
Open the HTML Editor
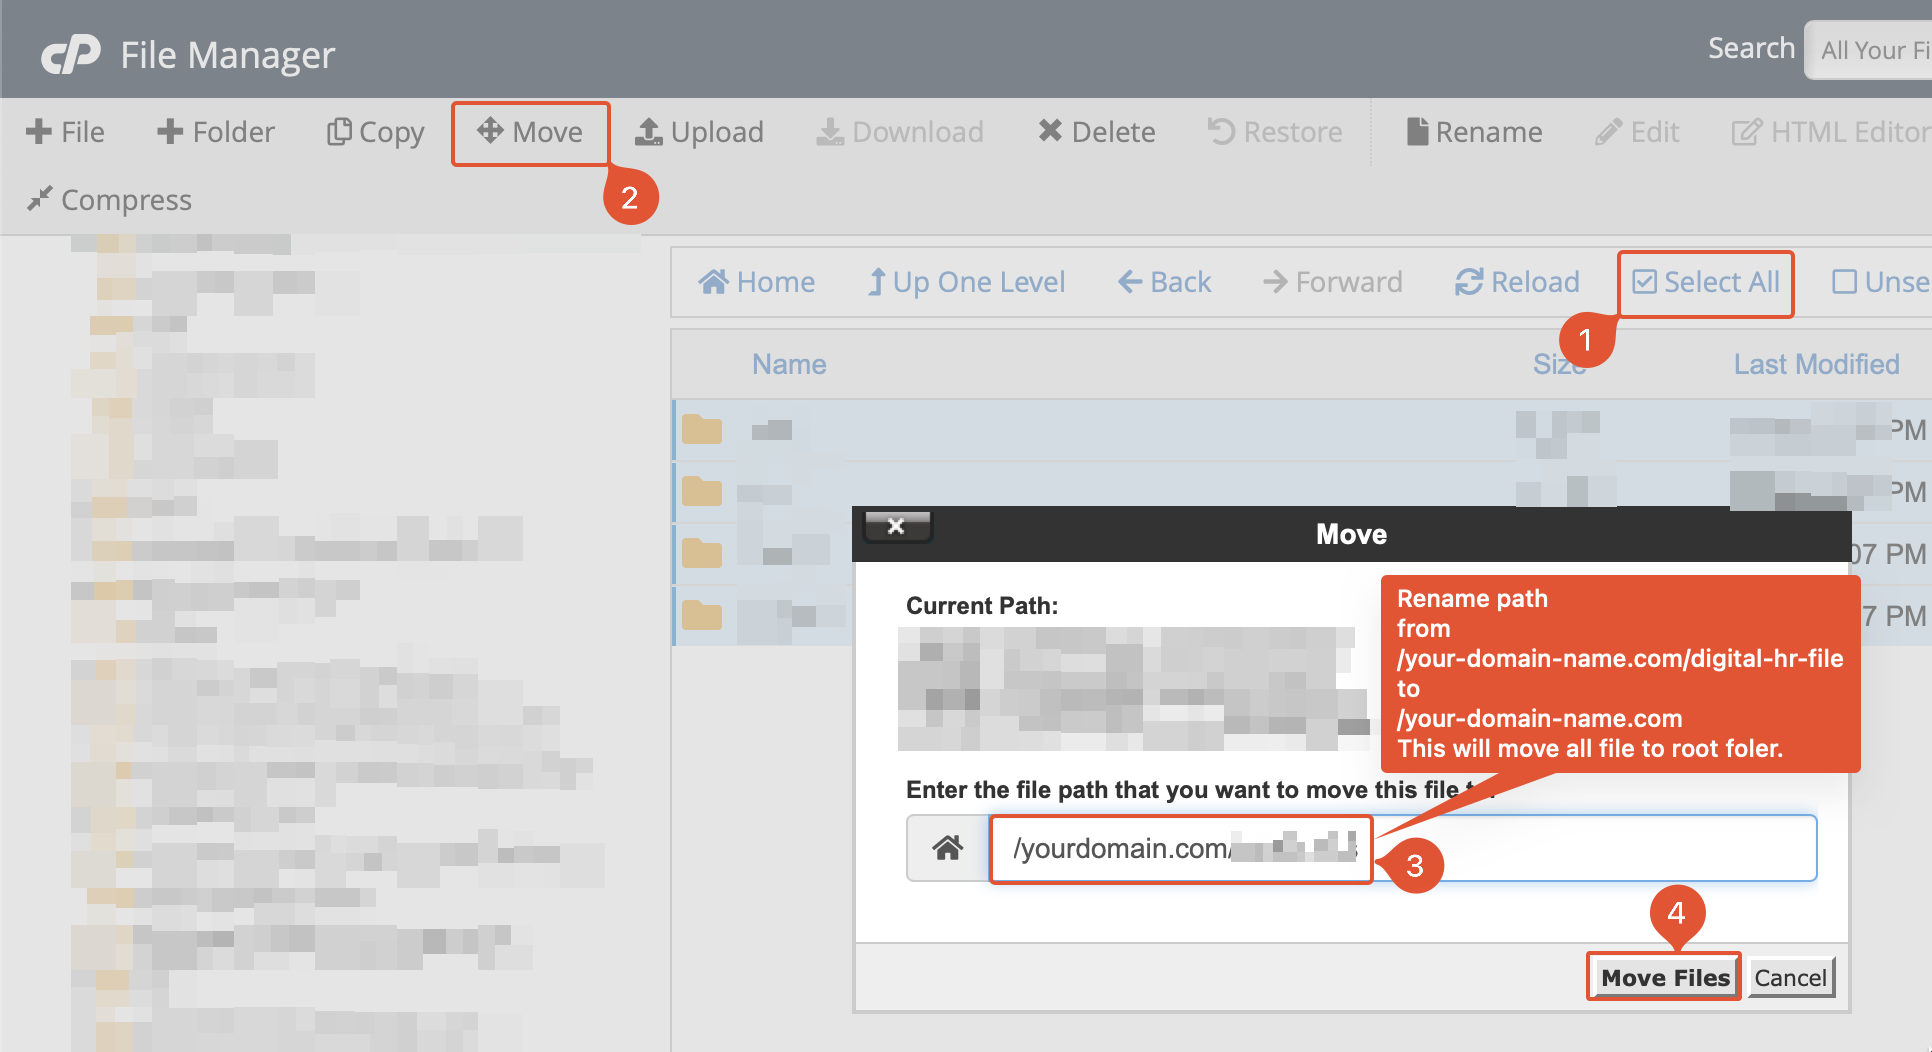(x=1831, y=132)
